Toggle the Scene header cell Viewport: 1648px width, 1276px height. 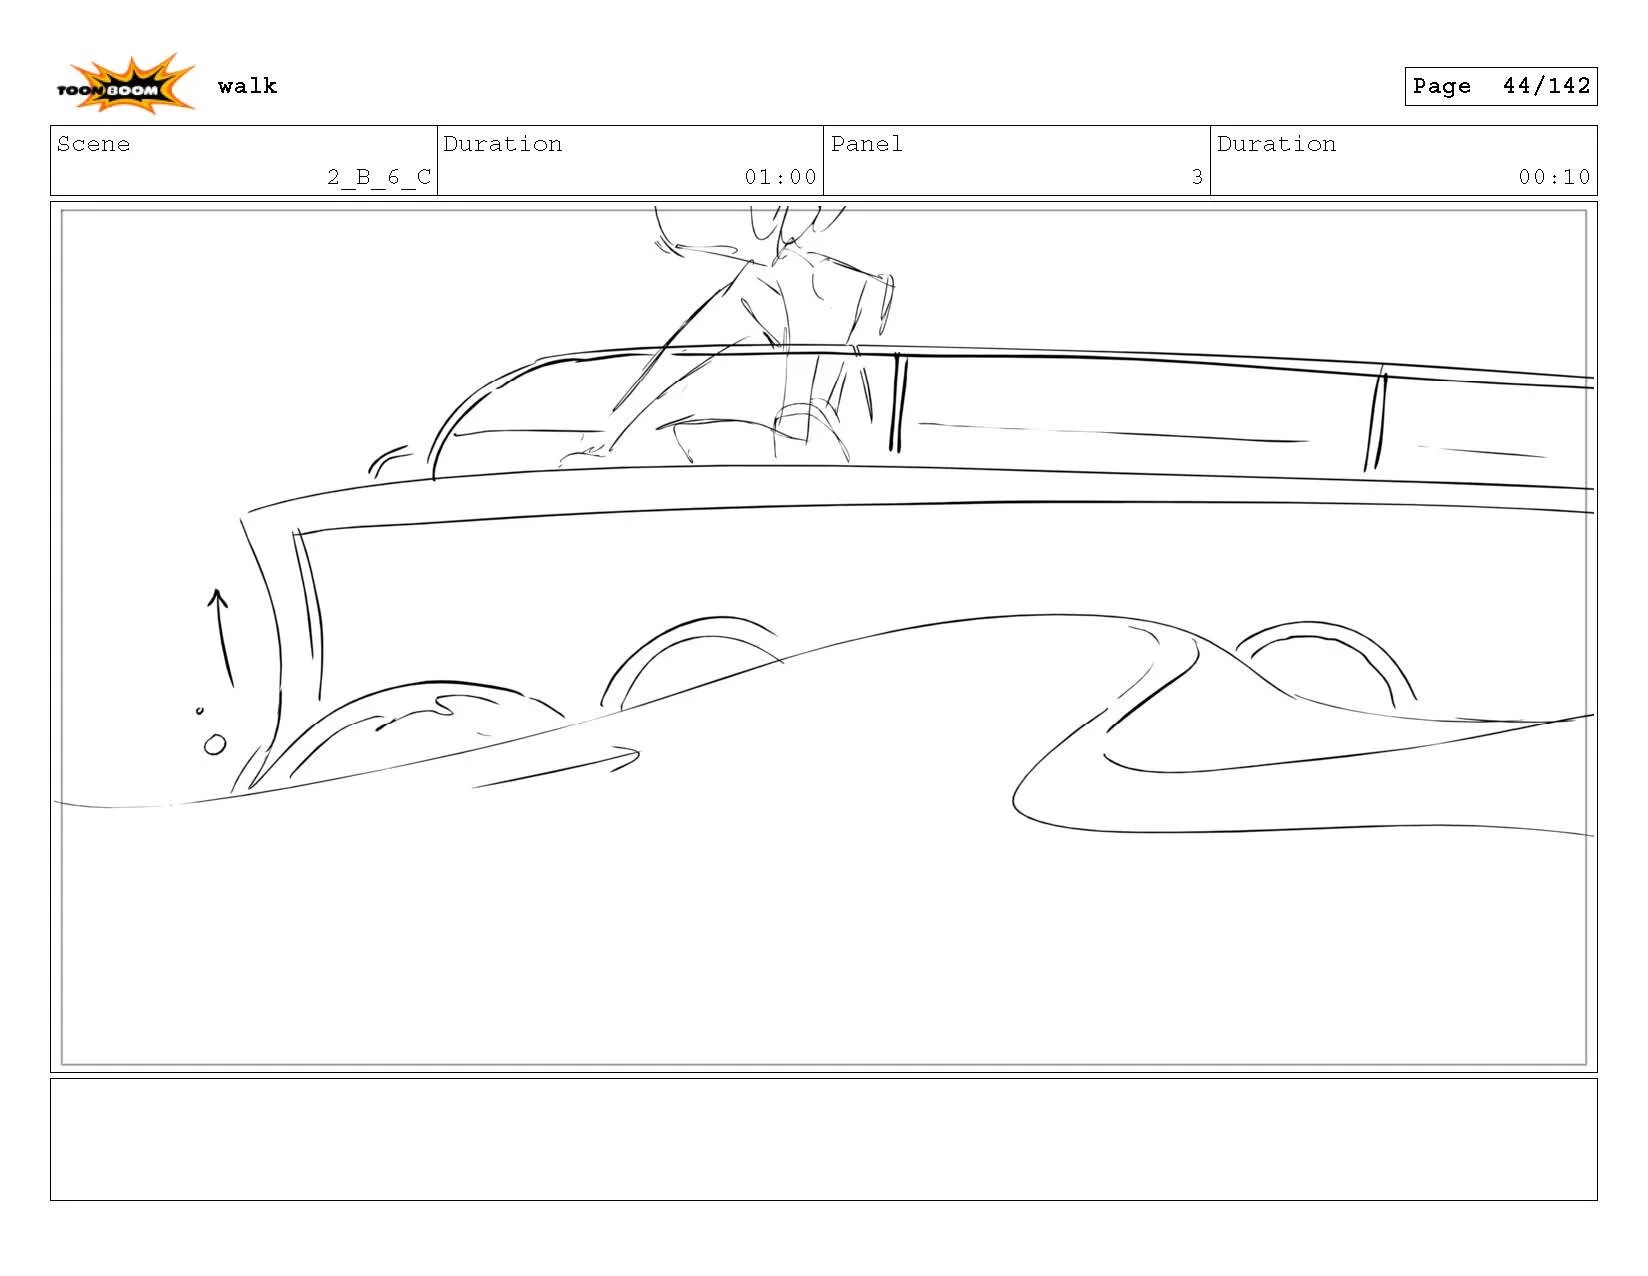pyautogui.click(x=95, y=144)
